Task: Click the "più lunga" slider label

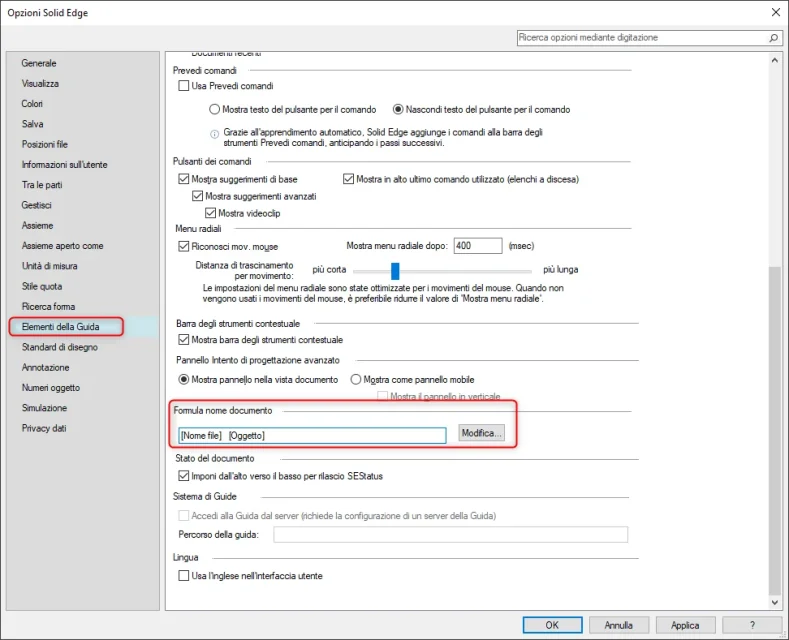Action: pyautogui.click(x=561, y=270)
